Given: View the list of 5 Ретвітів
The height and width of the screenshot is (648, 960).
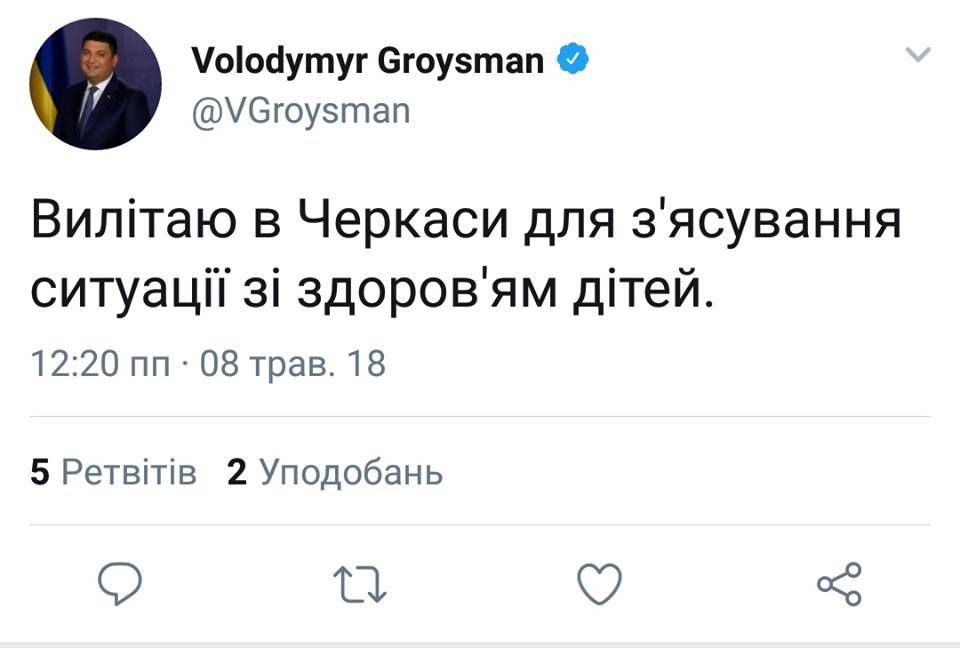Looking at the screenshot, I should point(128,472).
